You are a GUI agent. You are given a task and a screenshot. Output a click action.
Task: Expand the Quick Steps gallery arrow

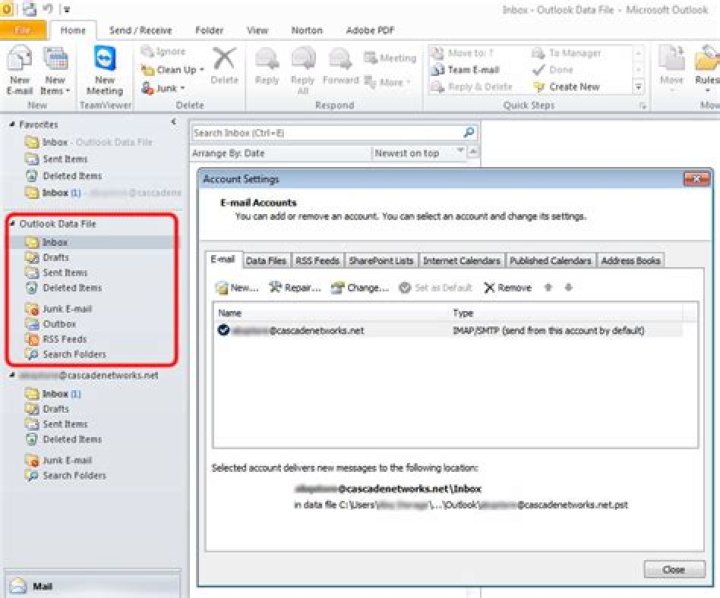tap(638, 86)
